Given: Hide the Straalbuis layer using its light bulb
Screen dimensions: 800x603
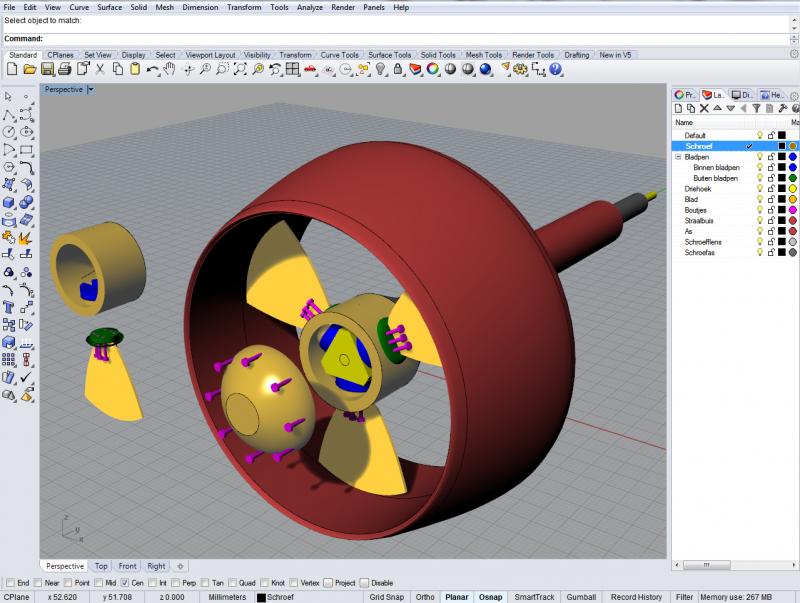Looking at the screenshot, I should [x=760, y=221].
